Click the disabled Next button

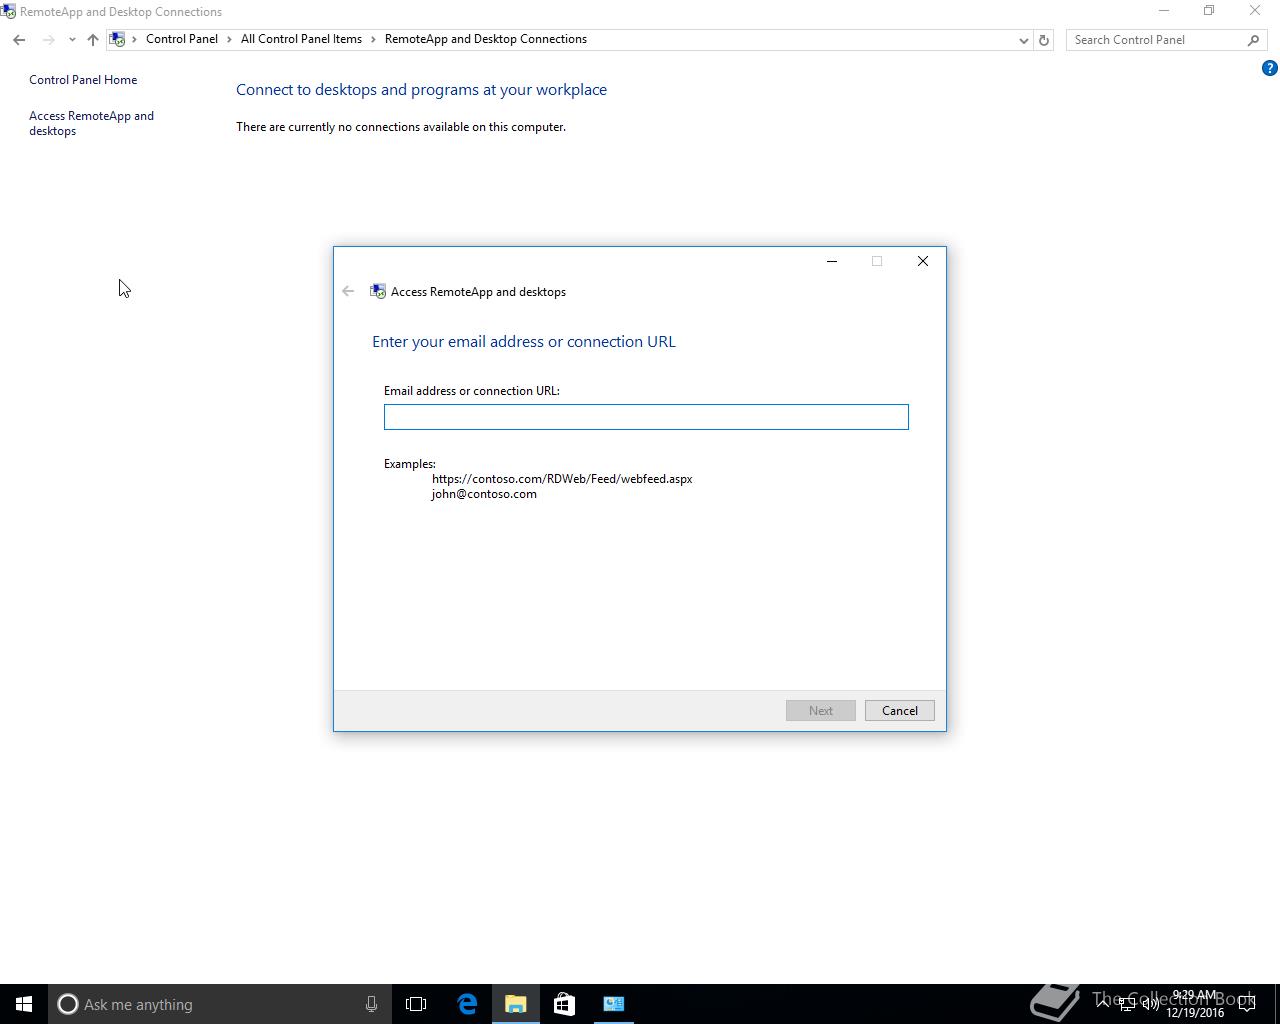coord(820,711)
